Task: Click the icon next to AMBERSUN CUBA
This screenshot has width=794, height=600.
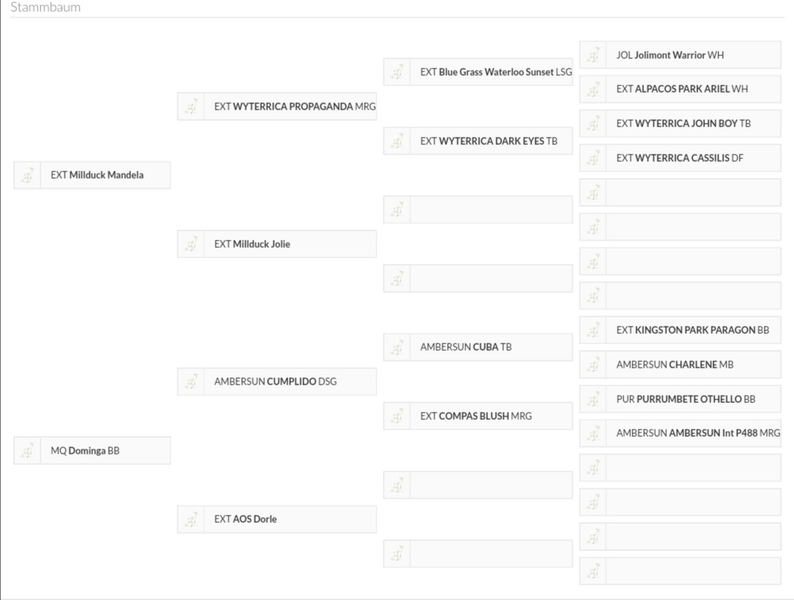Action: [397, 347]
